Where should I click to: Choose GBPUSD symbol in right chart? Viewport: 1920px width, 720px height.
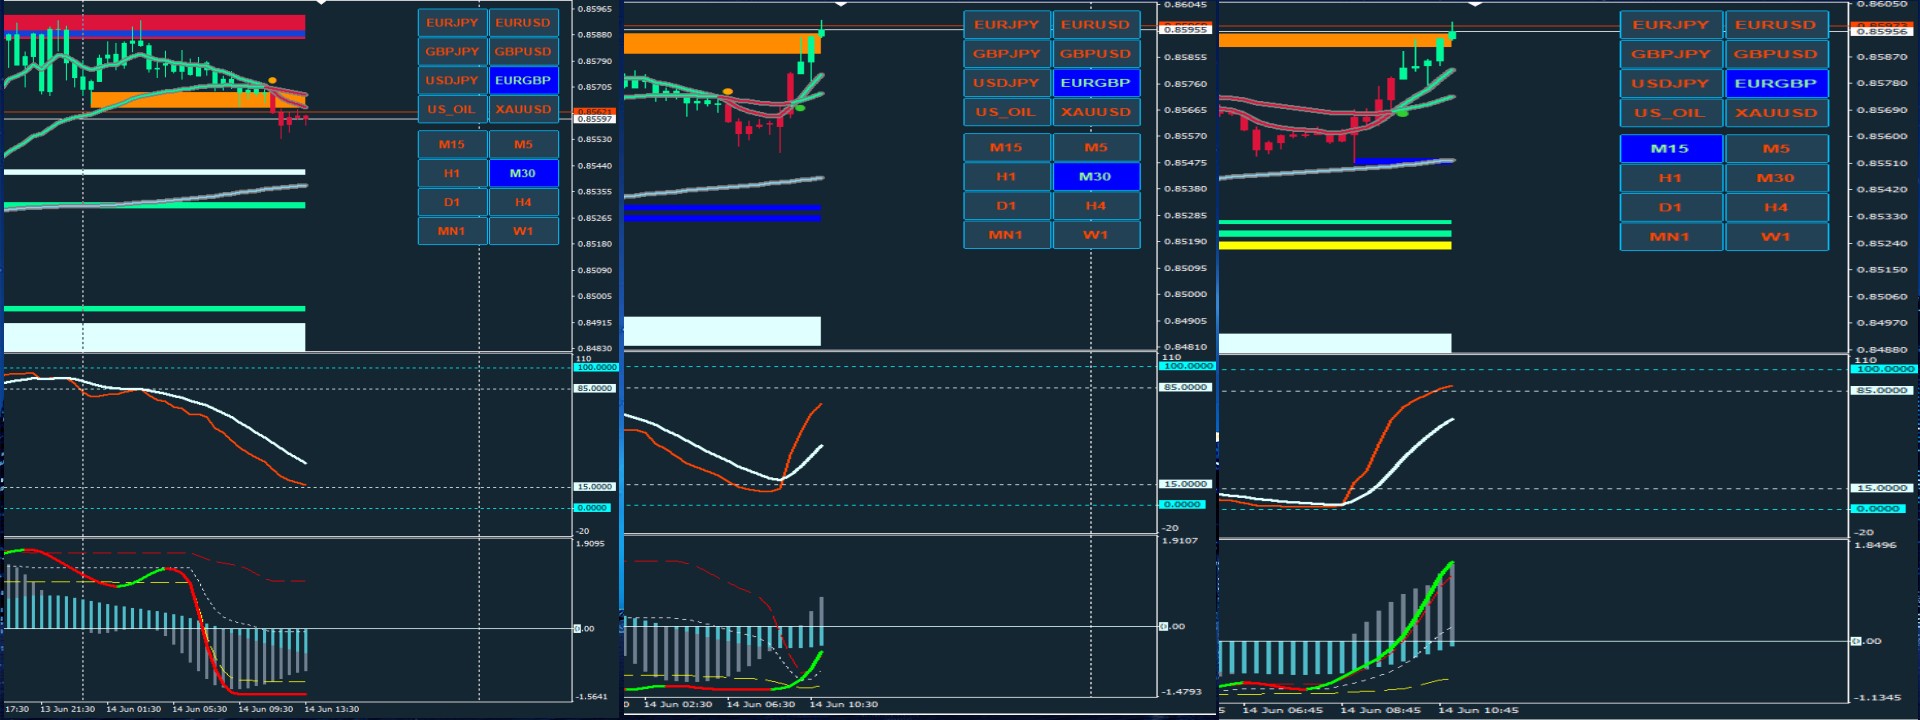[1776, 54]
